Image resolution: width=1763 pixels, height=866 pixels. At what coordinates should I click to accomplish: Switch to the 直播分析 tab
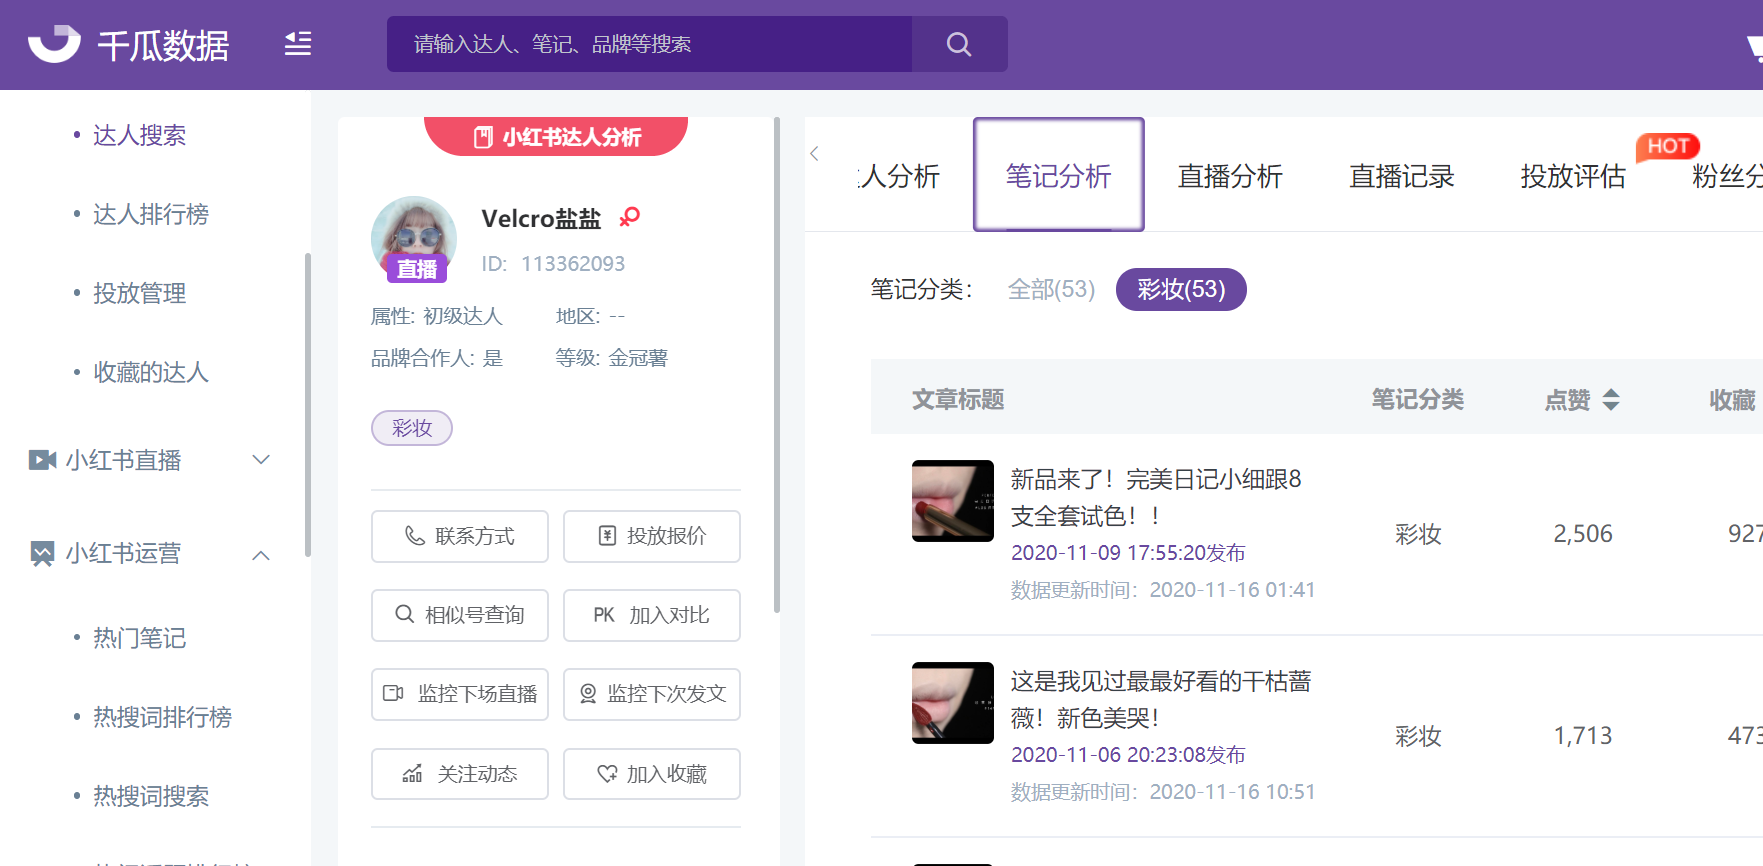1230,176
